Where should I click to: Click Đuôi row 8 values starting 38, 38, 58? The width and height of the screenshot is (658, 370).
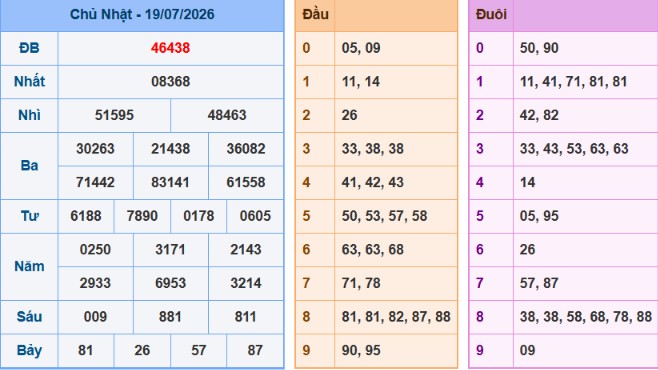586,316
